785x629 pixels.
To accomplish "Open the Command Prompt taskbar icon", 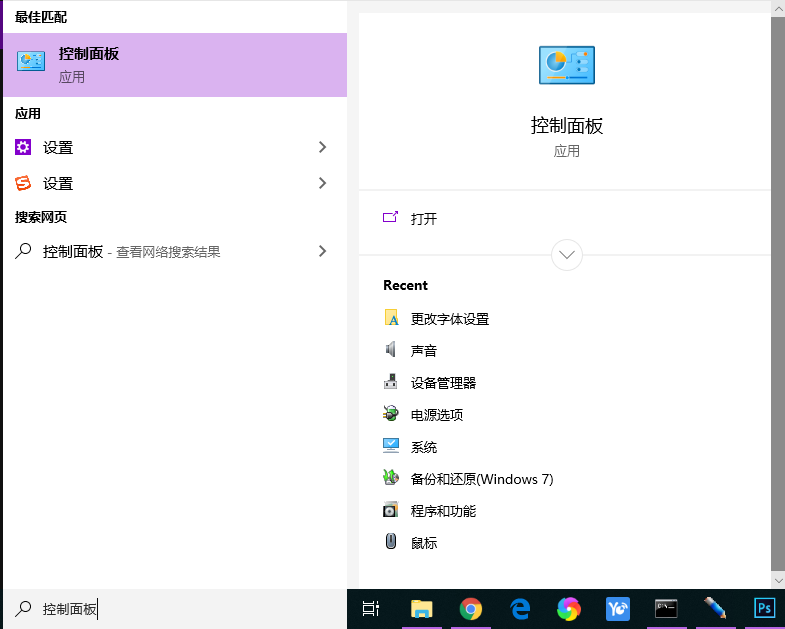I will pos(666,609).
